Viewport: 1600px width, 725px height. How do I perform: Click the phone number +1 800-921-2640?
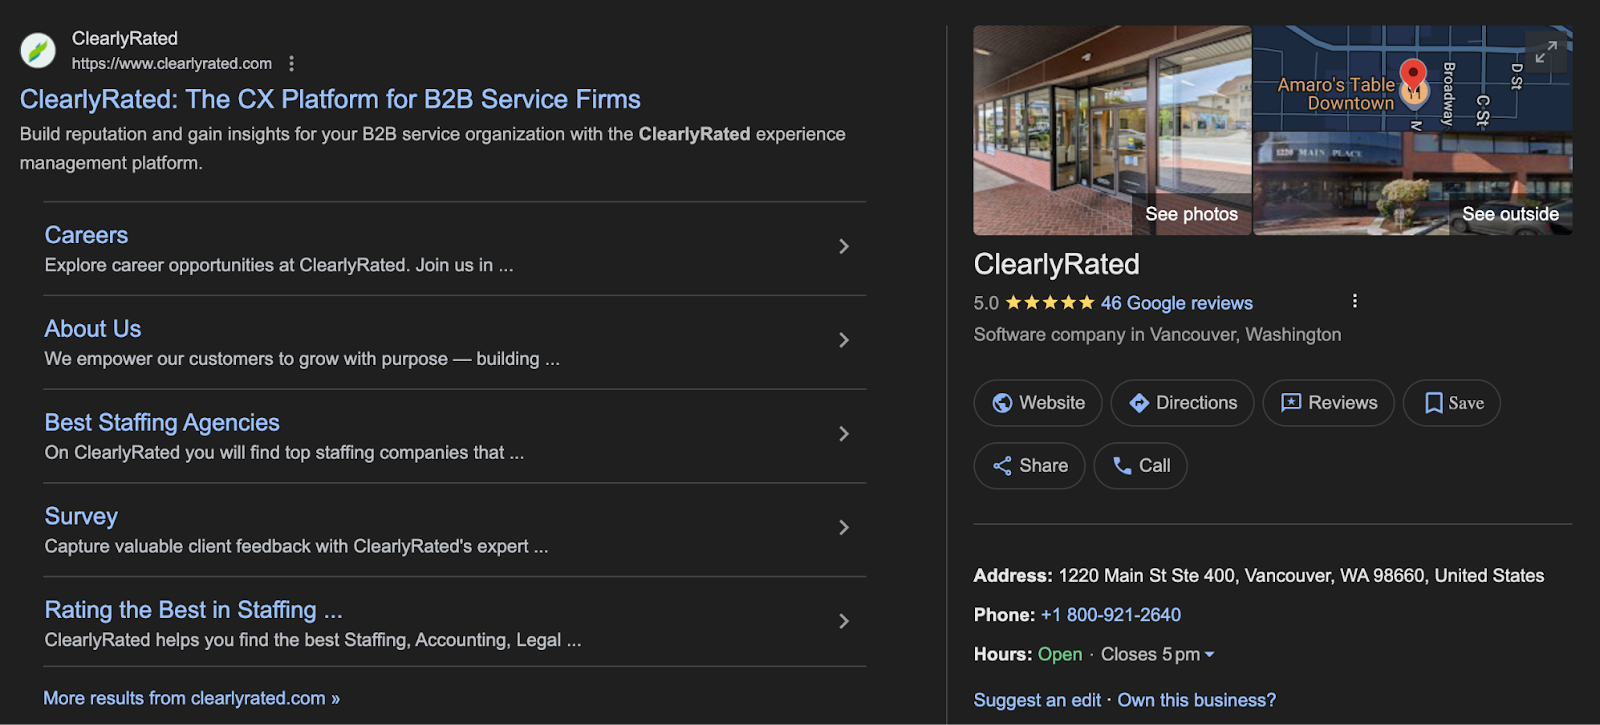coord(1110,615)
